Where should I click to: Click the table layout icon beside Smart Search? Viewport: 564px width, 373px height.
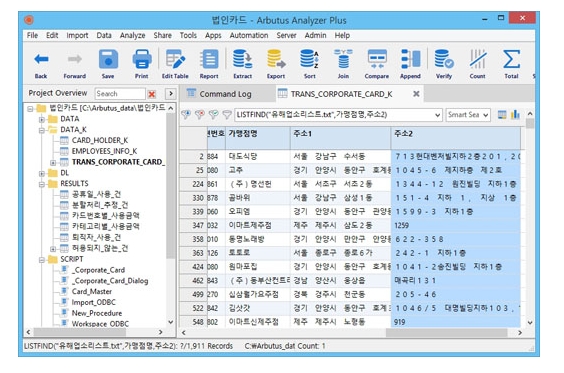[502, 115]
